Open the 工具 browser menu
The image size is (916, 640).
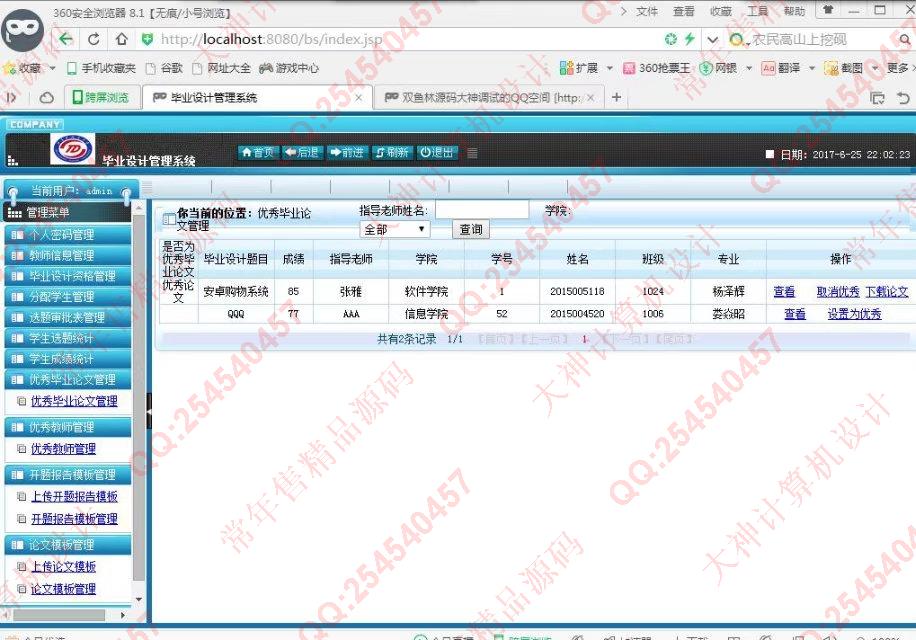pos(758,11)
